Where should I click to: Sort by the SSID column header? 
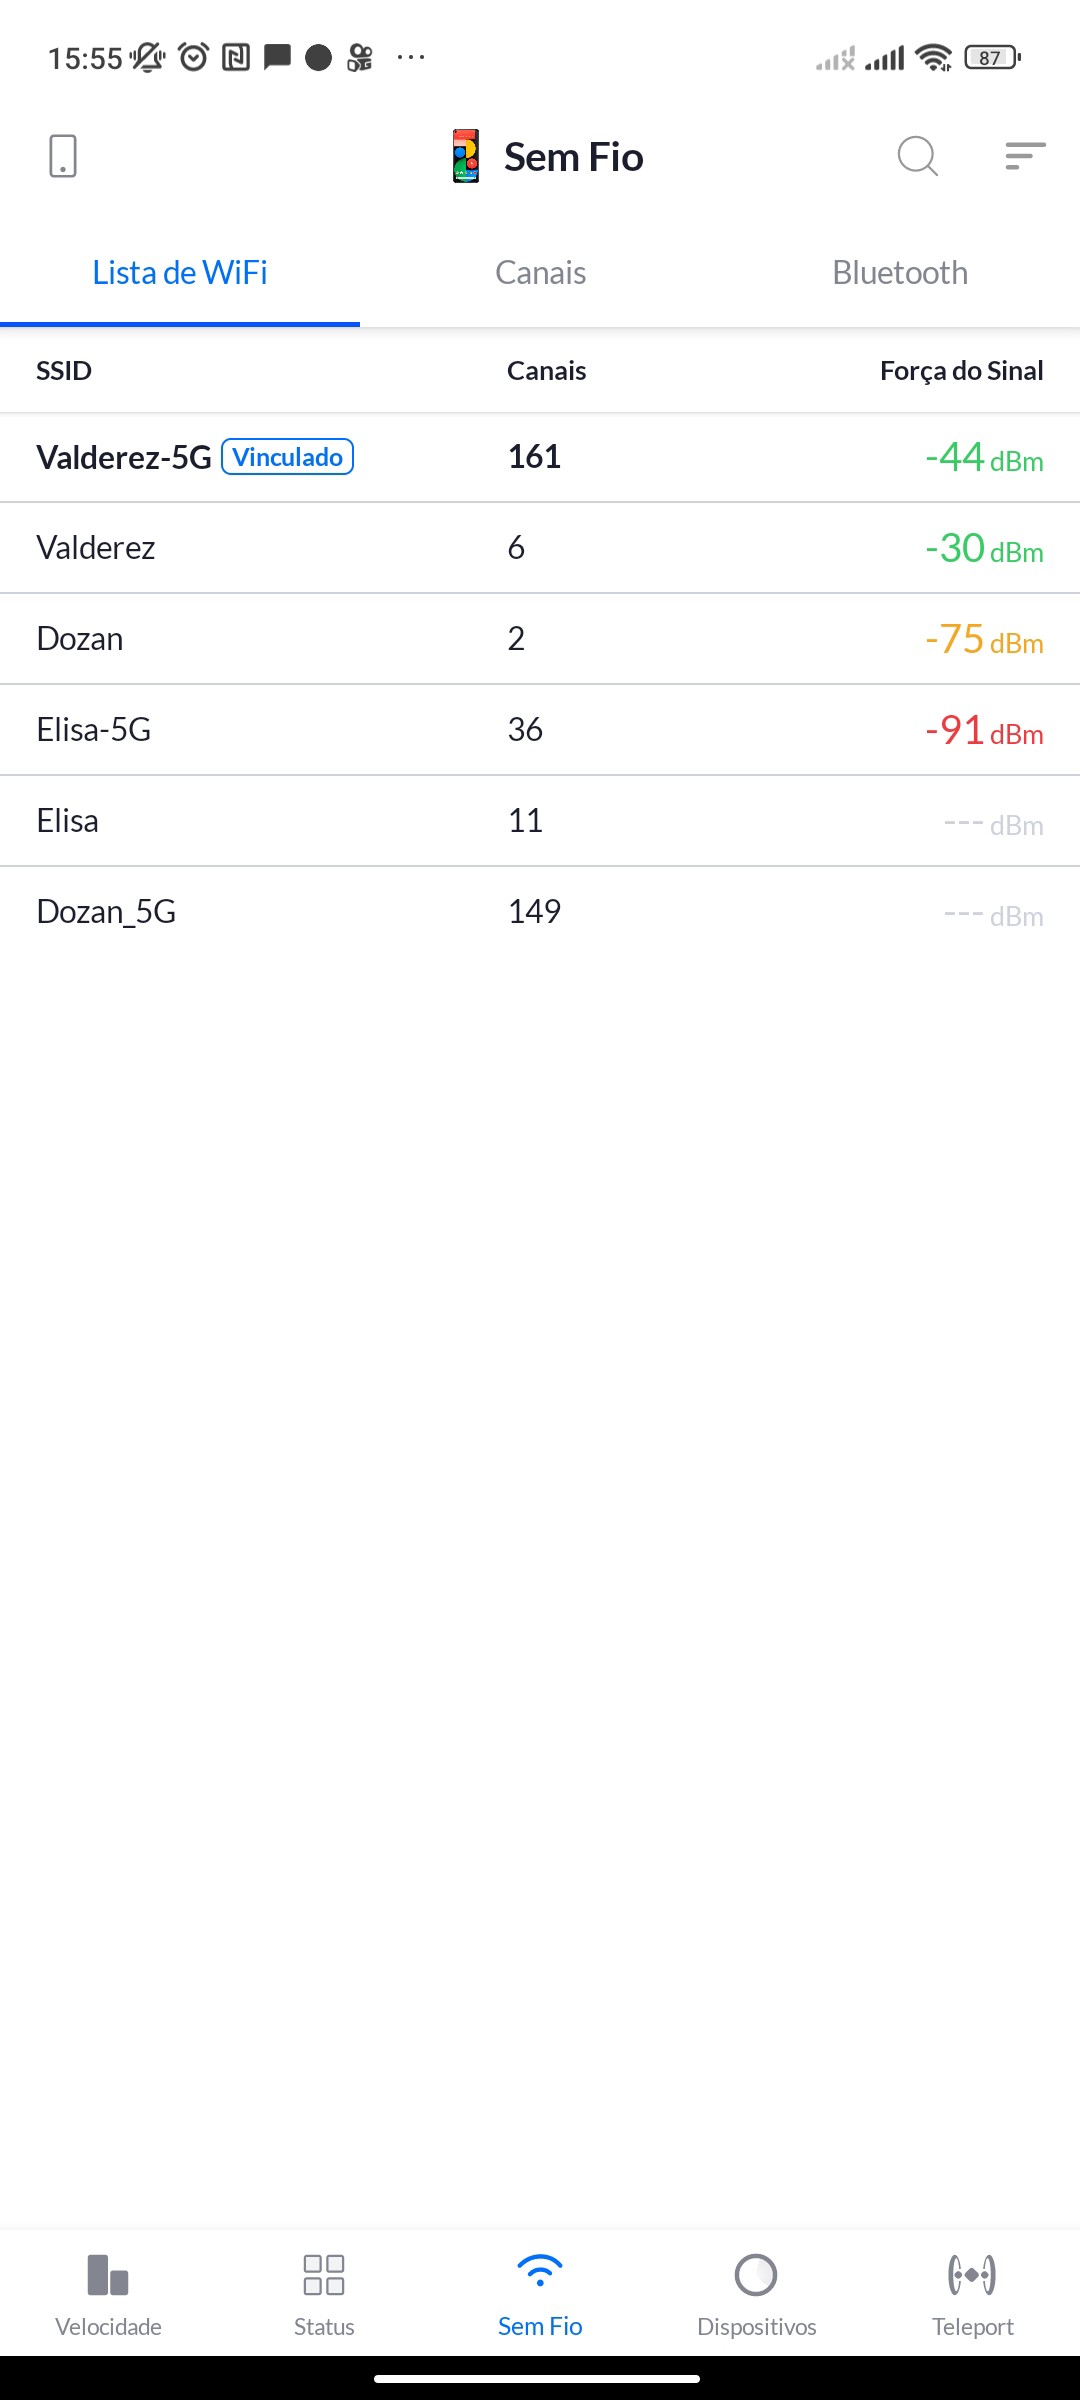(x=64, y=371)
